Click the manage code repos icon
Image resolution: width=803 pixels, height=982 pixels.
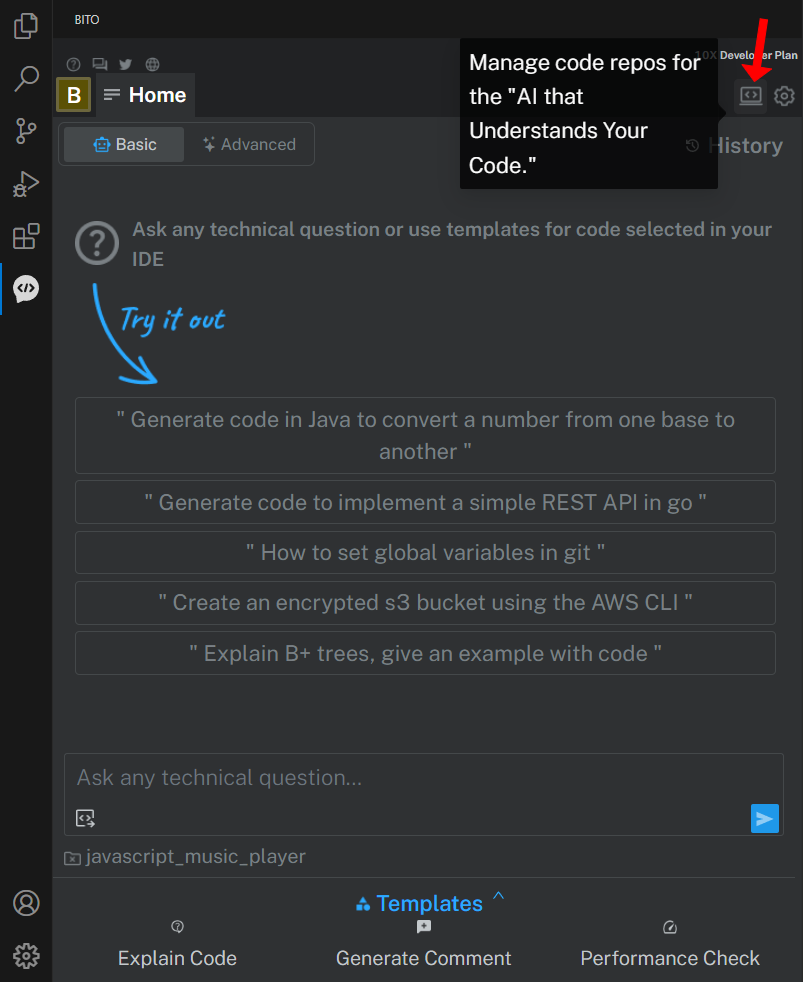pos(750,96)
